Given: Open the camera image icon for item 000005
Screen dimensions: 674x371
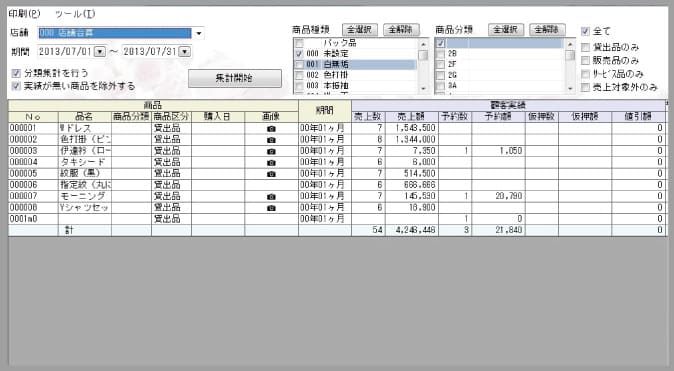Looking at the screenshot, I should tap(271, 174).
